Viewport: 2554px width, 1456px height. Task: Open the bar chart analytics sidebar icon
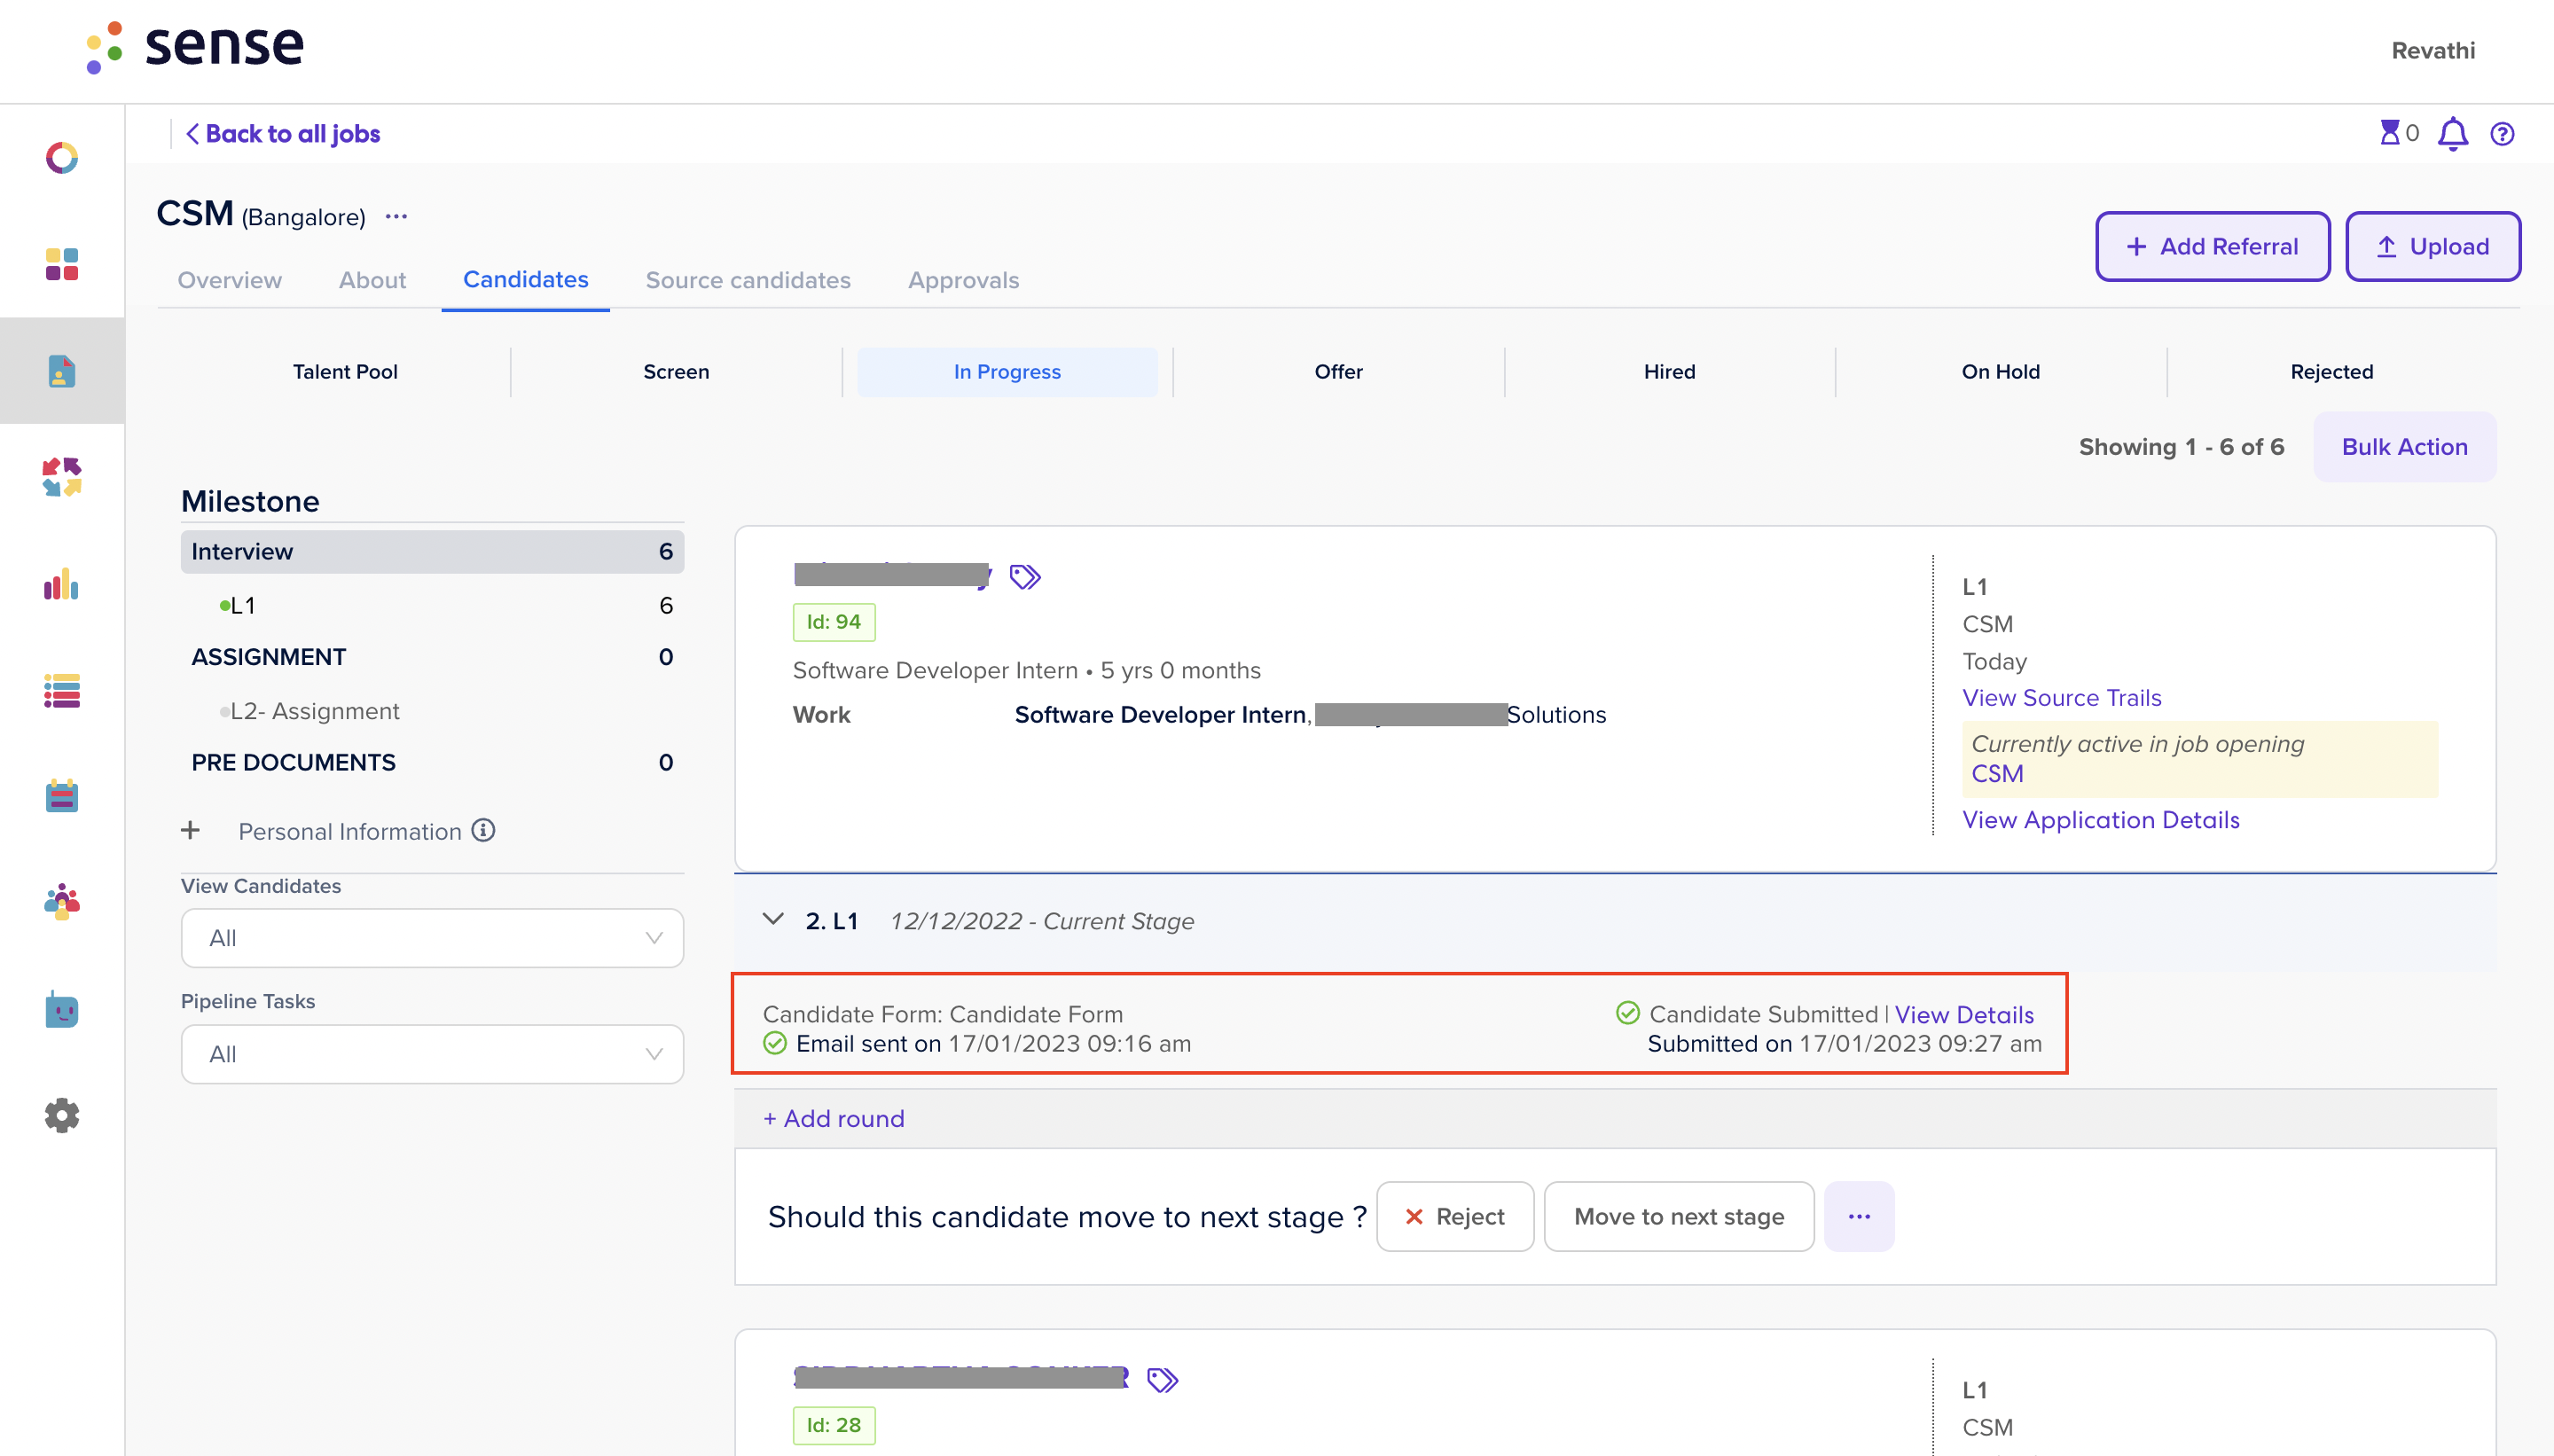[x=62, y=584]
